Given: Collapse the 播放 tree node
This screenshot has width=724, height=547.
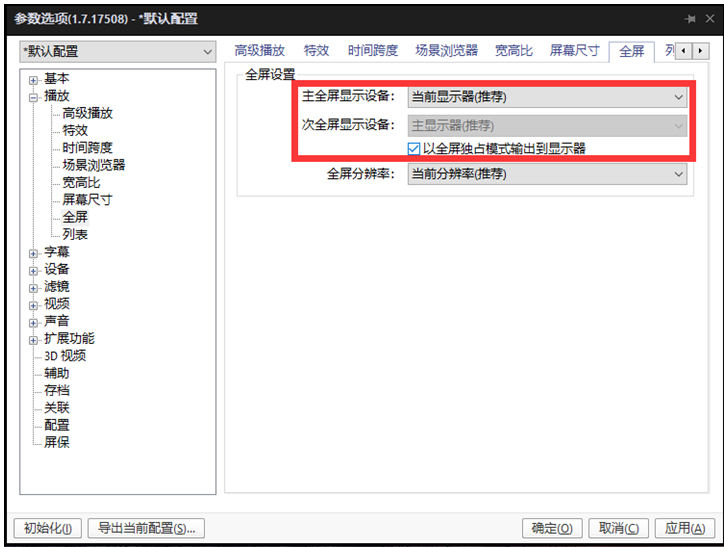Looking at the screenshot, I should coord(34,97).
